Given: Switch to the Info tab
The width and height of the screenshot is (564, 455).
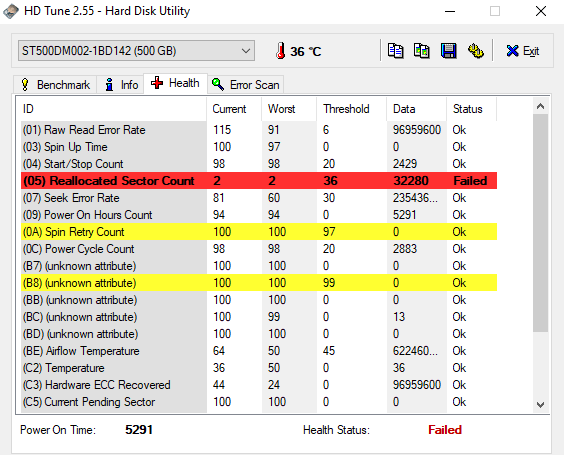Looking at the screenshot, I should [x=121, y=85].
